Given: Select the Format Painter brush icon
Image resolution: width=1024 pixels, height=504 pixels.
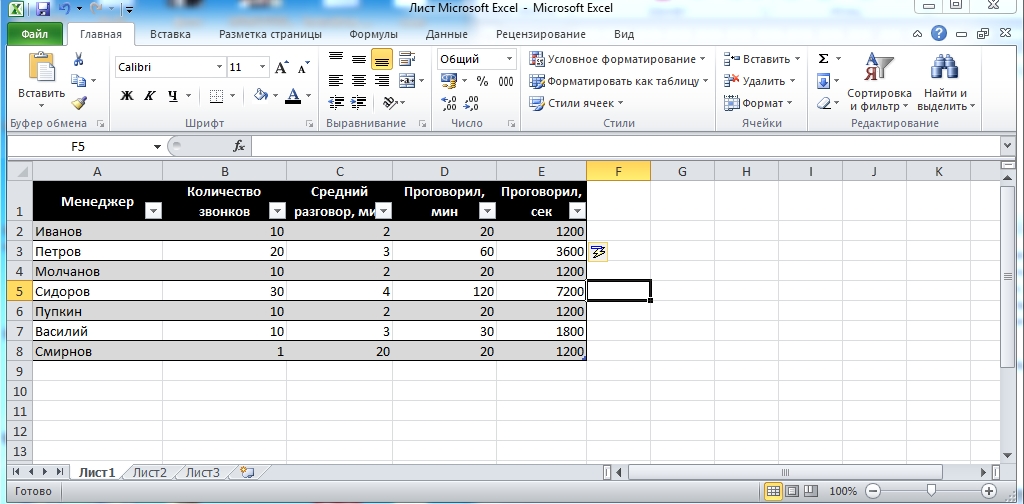Looking at the screenshot, I should click(79, 102).
